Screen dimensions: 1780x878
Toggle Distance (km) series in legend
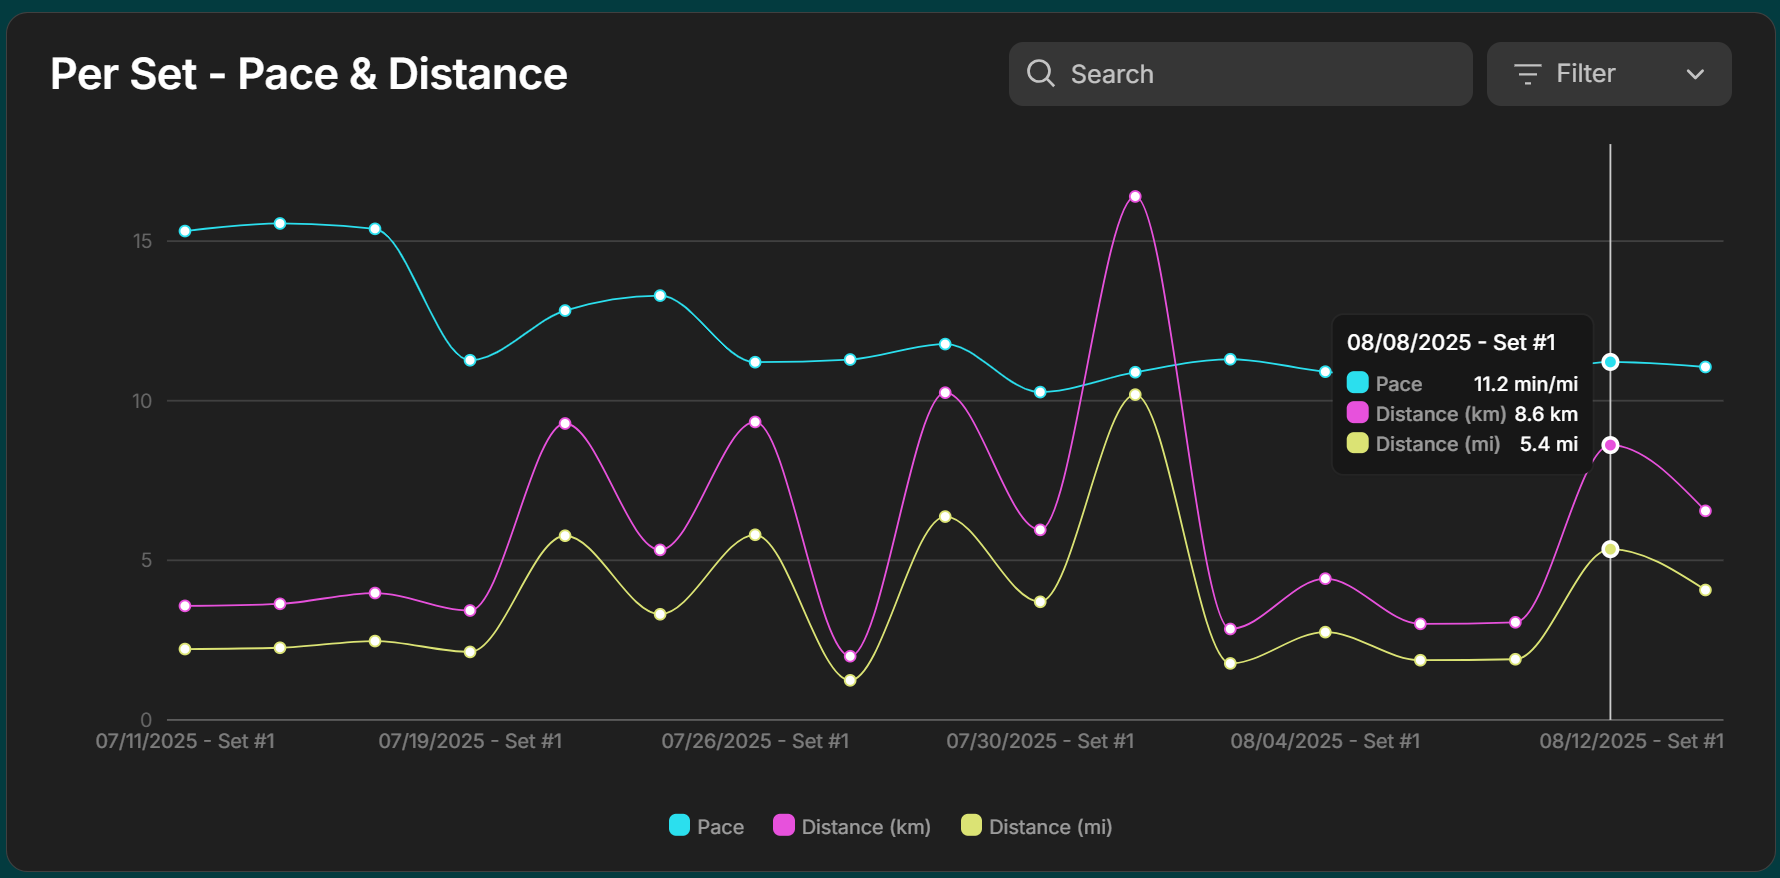(x=865, y=827)
